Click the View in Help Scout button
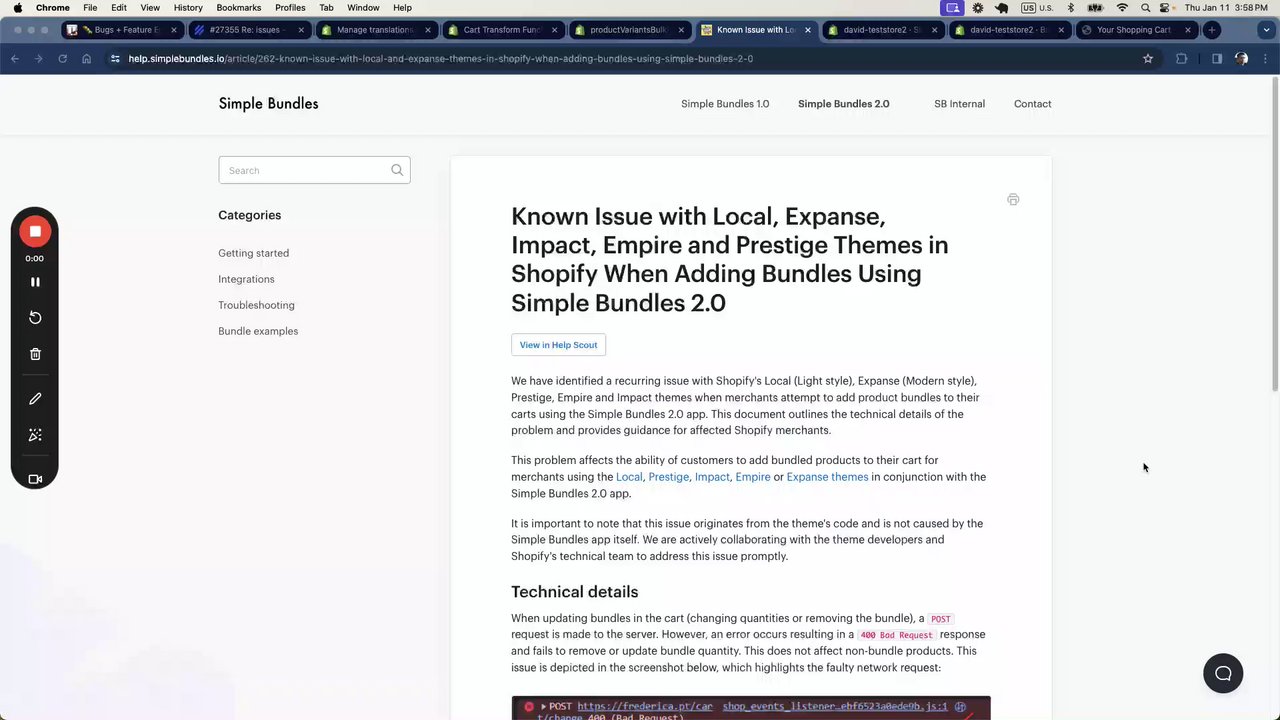 point(558,345)
